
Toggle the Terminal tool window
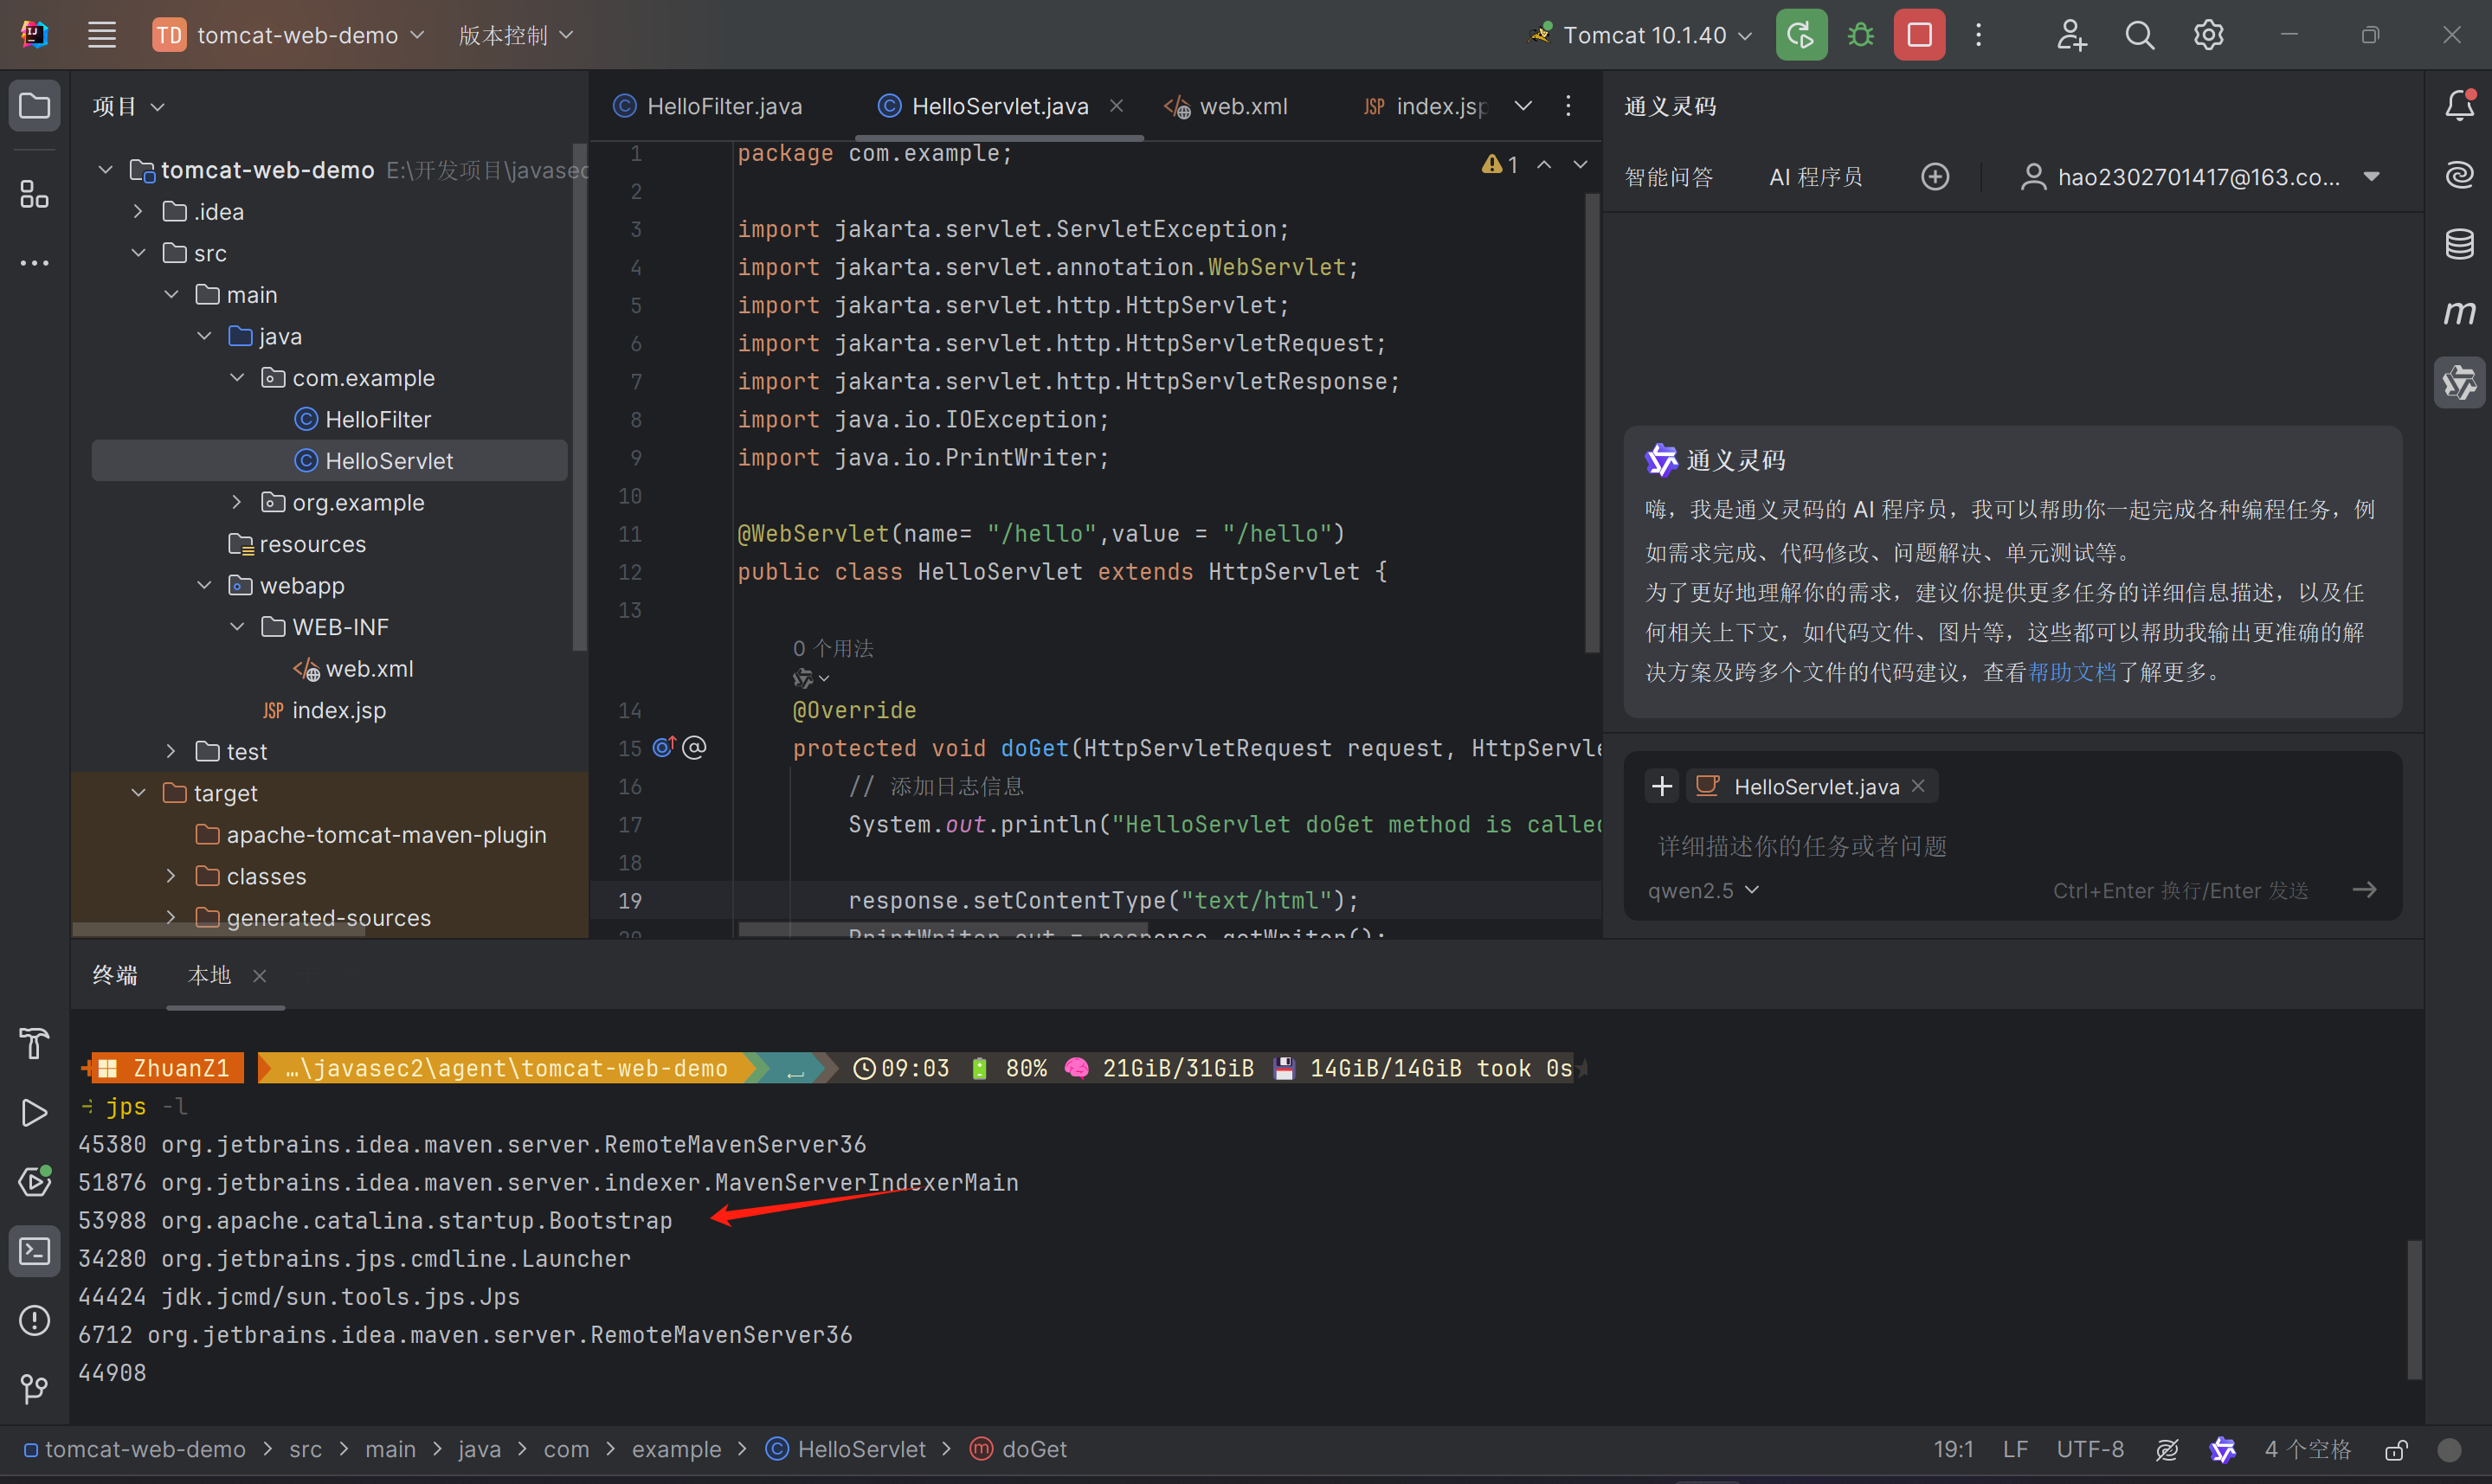tap(34, 1251)
